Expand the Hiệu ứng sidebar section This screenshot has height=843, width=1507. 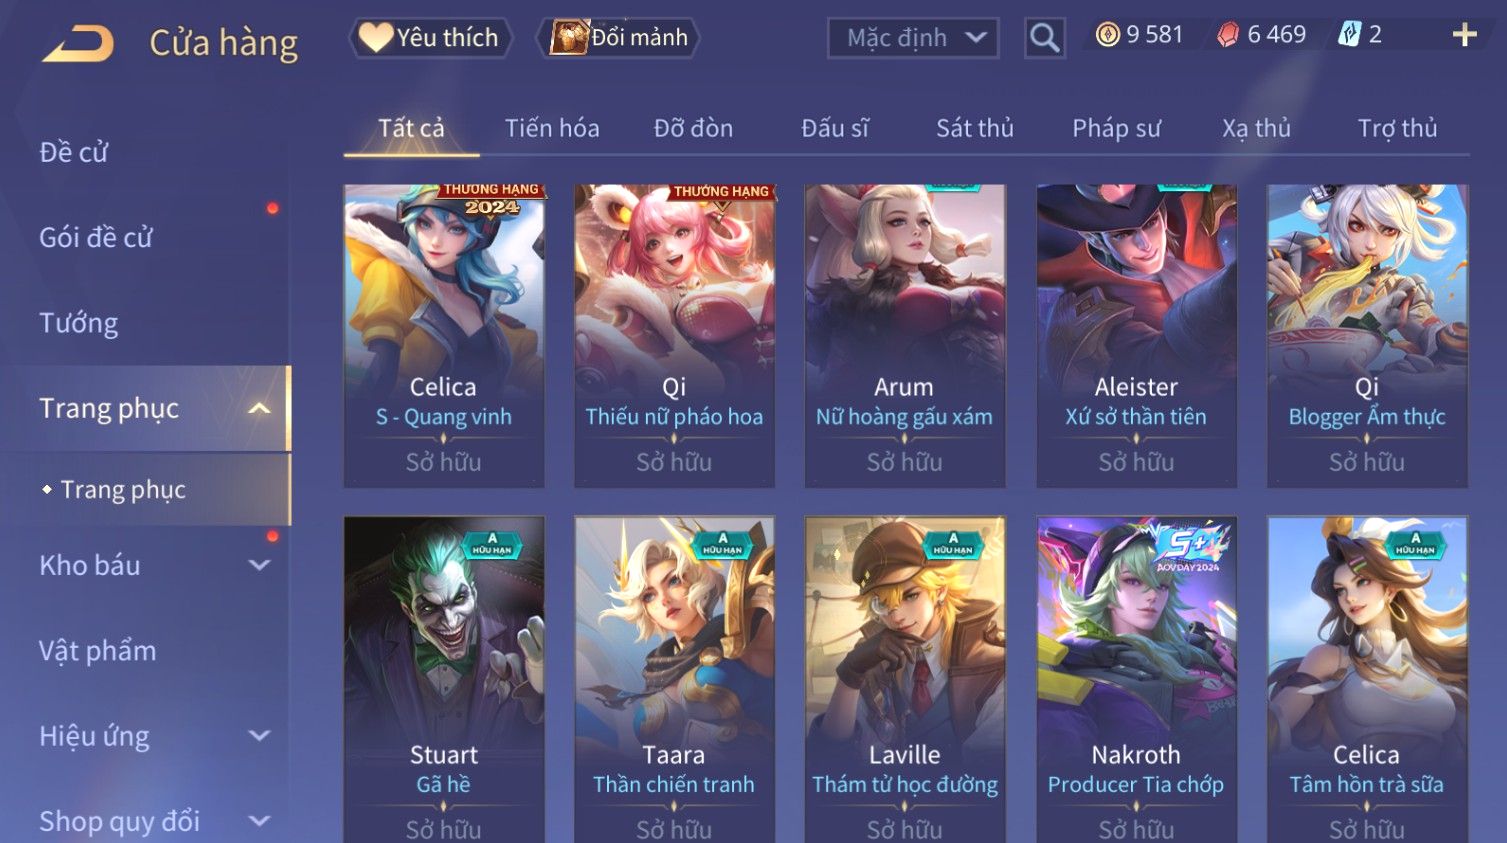point(259,736)
